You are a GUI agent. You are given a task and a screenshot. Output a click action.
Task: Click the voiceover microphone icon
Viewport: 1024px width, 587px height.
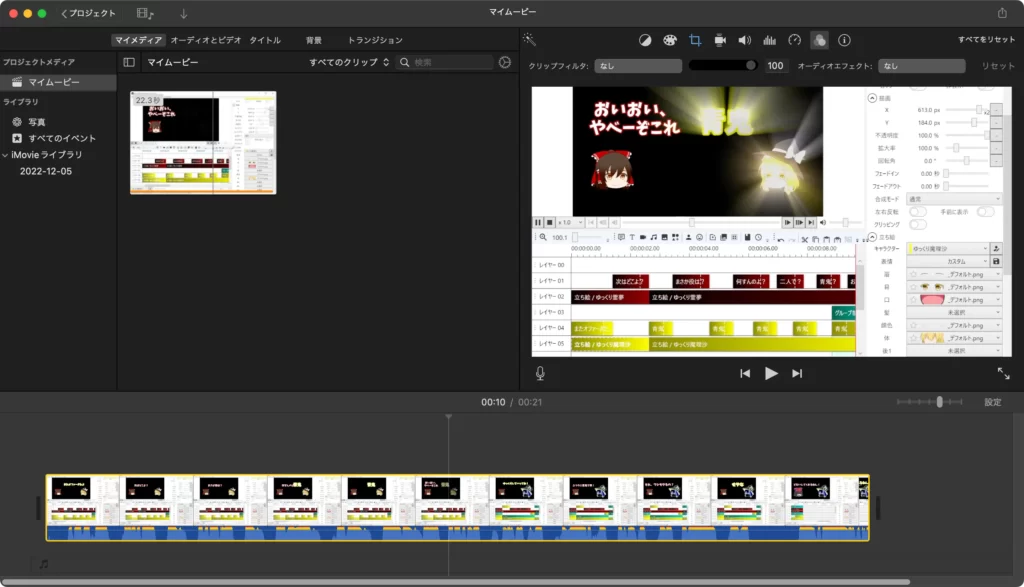[x=540, y=373]
